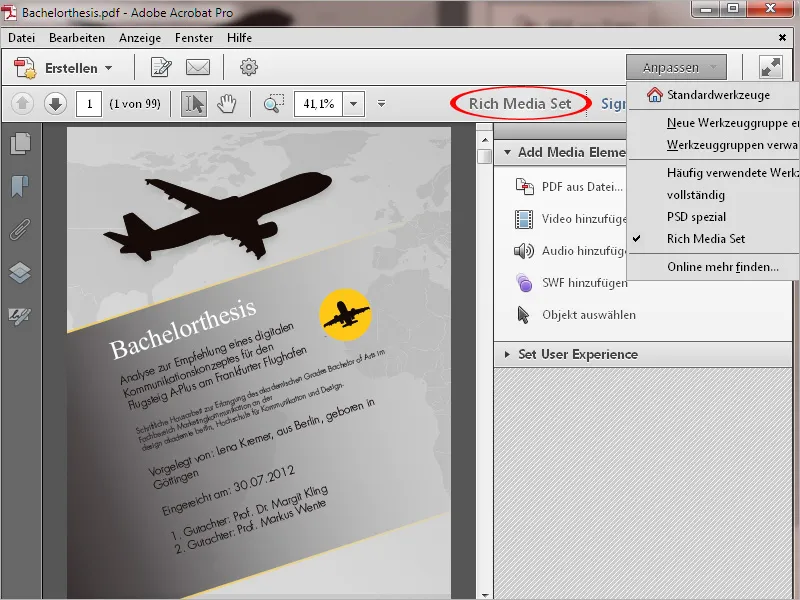Click the PDF aus Datei icon
Viewport: 800px width, 600px height.
[x=524, y=187]
